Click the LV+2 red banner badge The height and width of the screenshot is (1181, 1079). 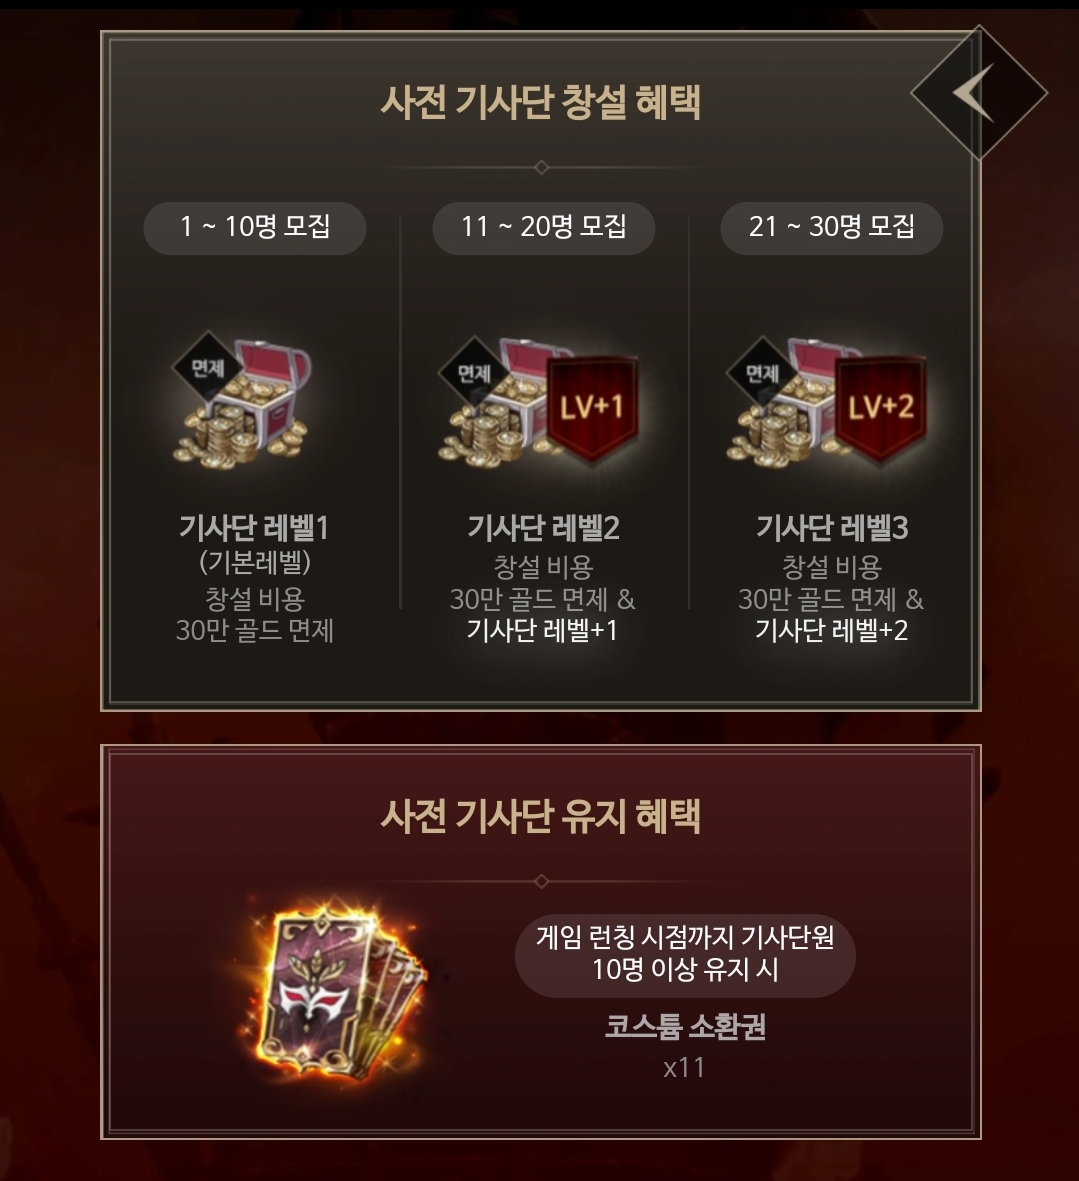tap(880, 407)
